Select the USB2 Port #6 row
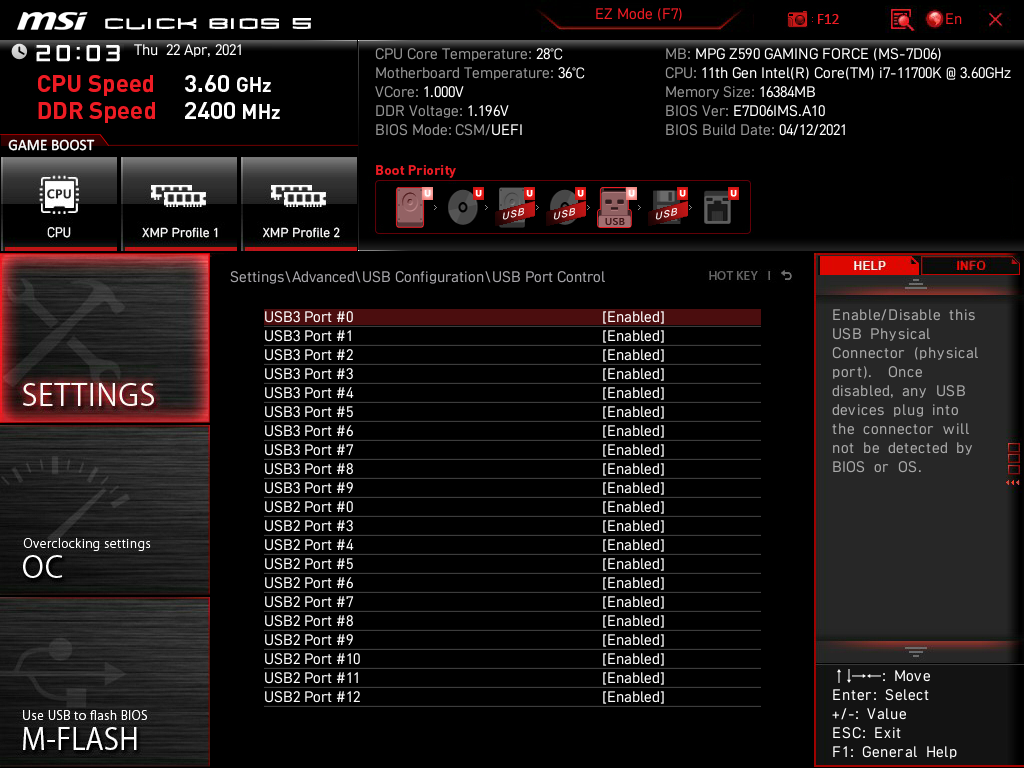Viewport: 1024px width, 768px height. click(x=512, y=583)
